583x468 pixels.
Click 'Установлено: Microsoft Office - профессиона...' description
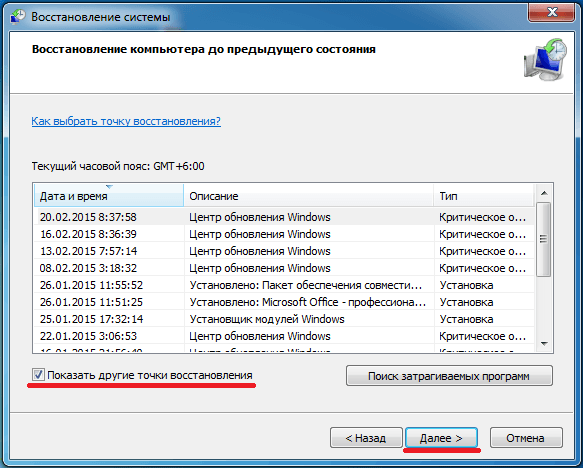307,302
